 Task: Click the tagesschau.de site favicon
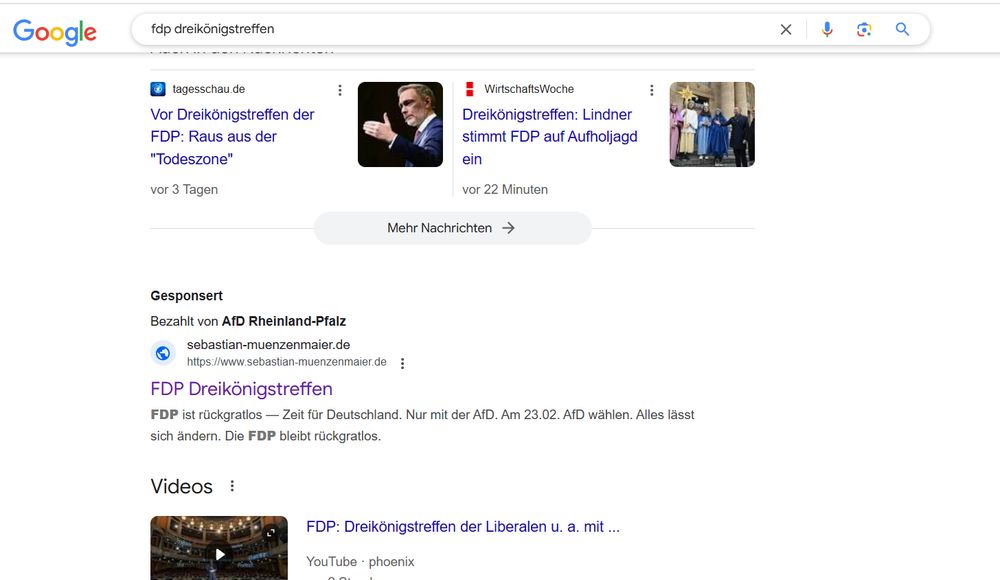click(x=156, y=88)
